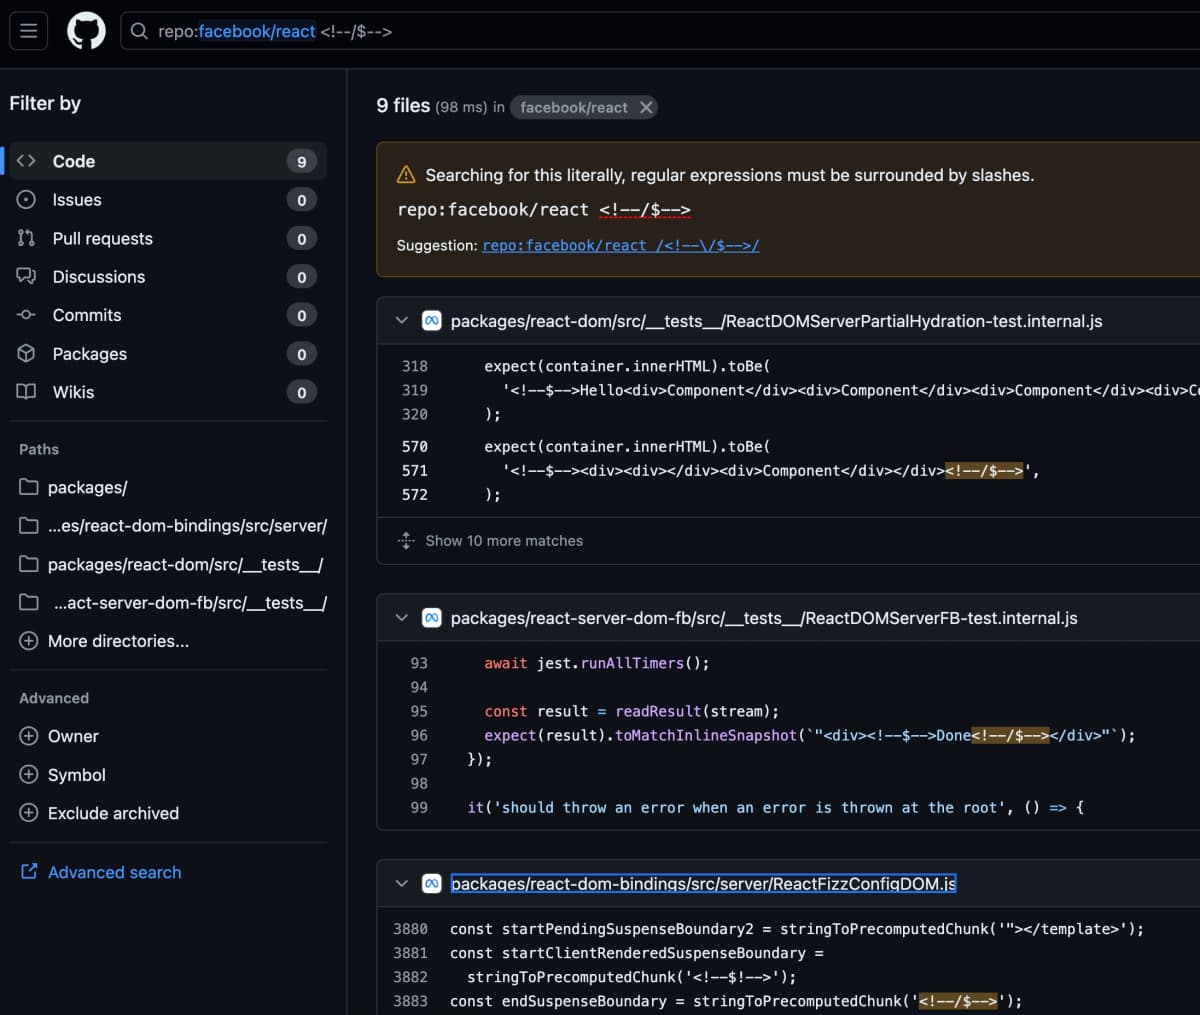Image resolution: width=1200 pixels, height=1015 pixels.
Task: Click highlighted match on line 571
Action: coord(984,471)
